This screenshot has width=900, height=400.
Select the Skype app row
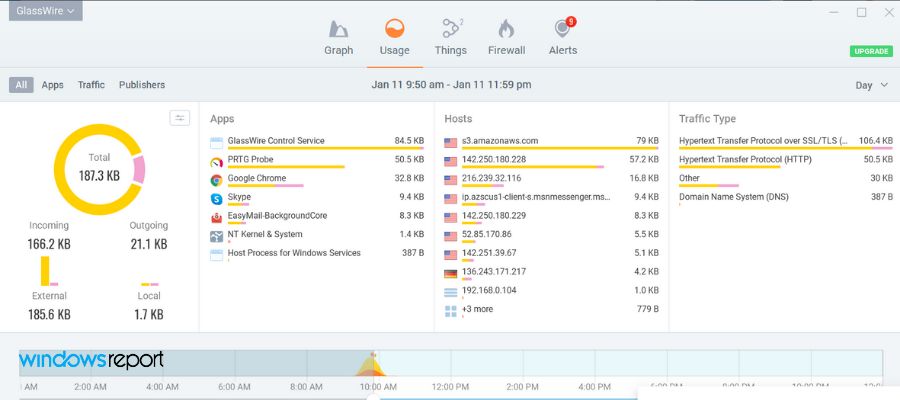point(317,199)
